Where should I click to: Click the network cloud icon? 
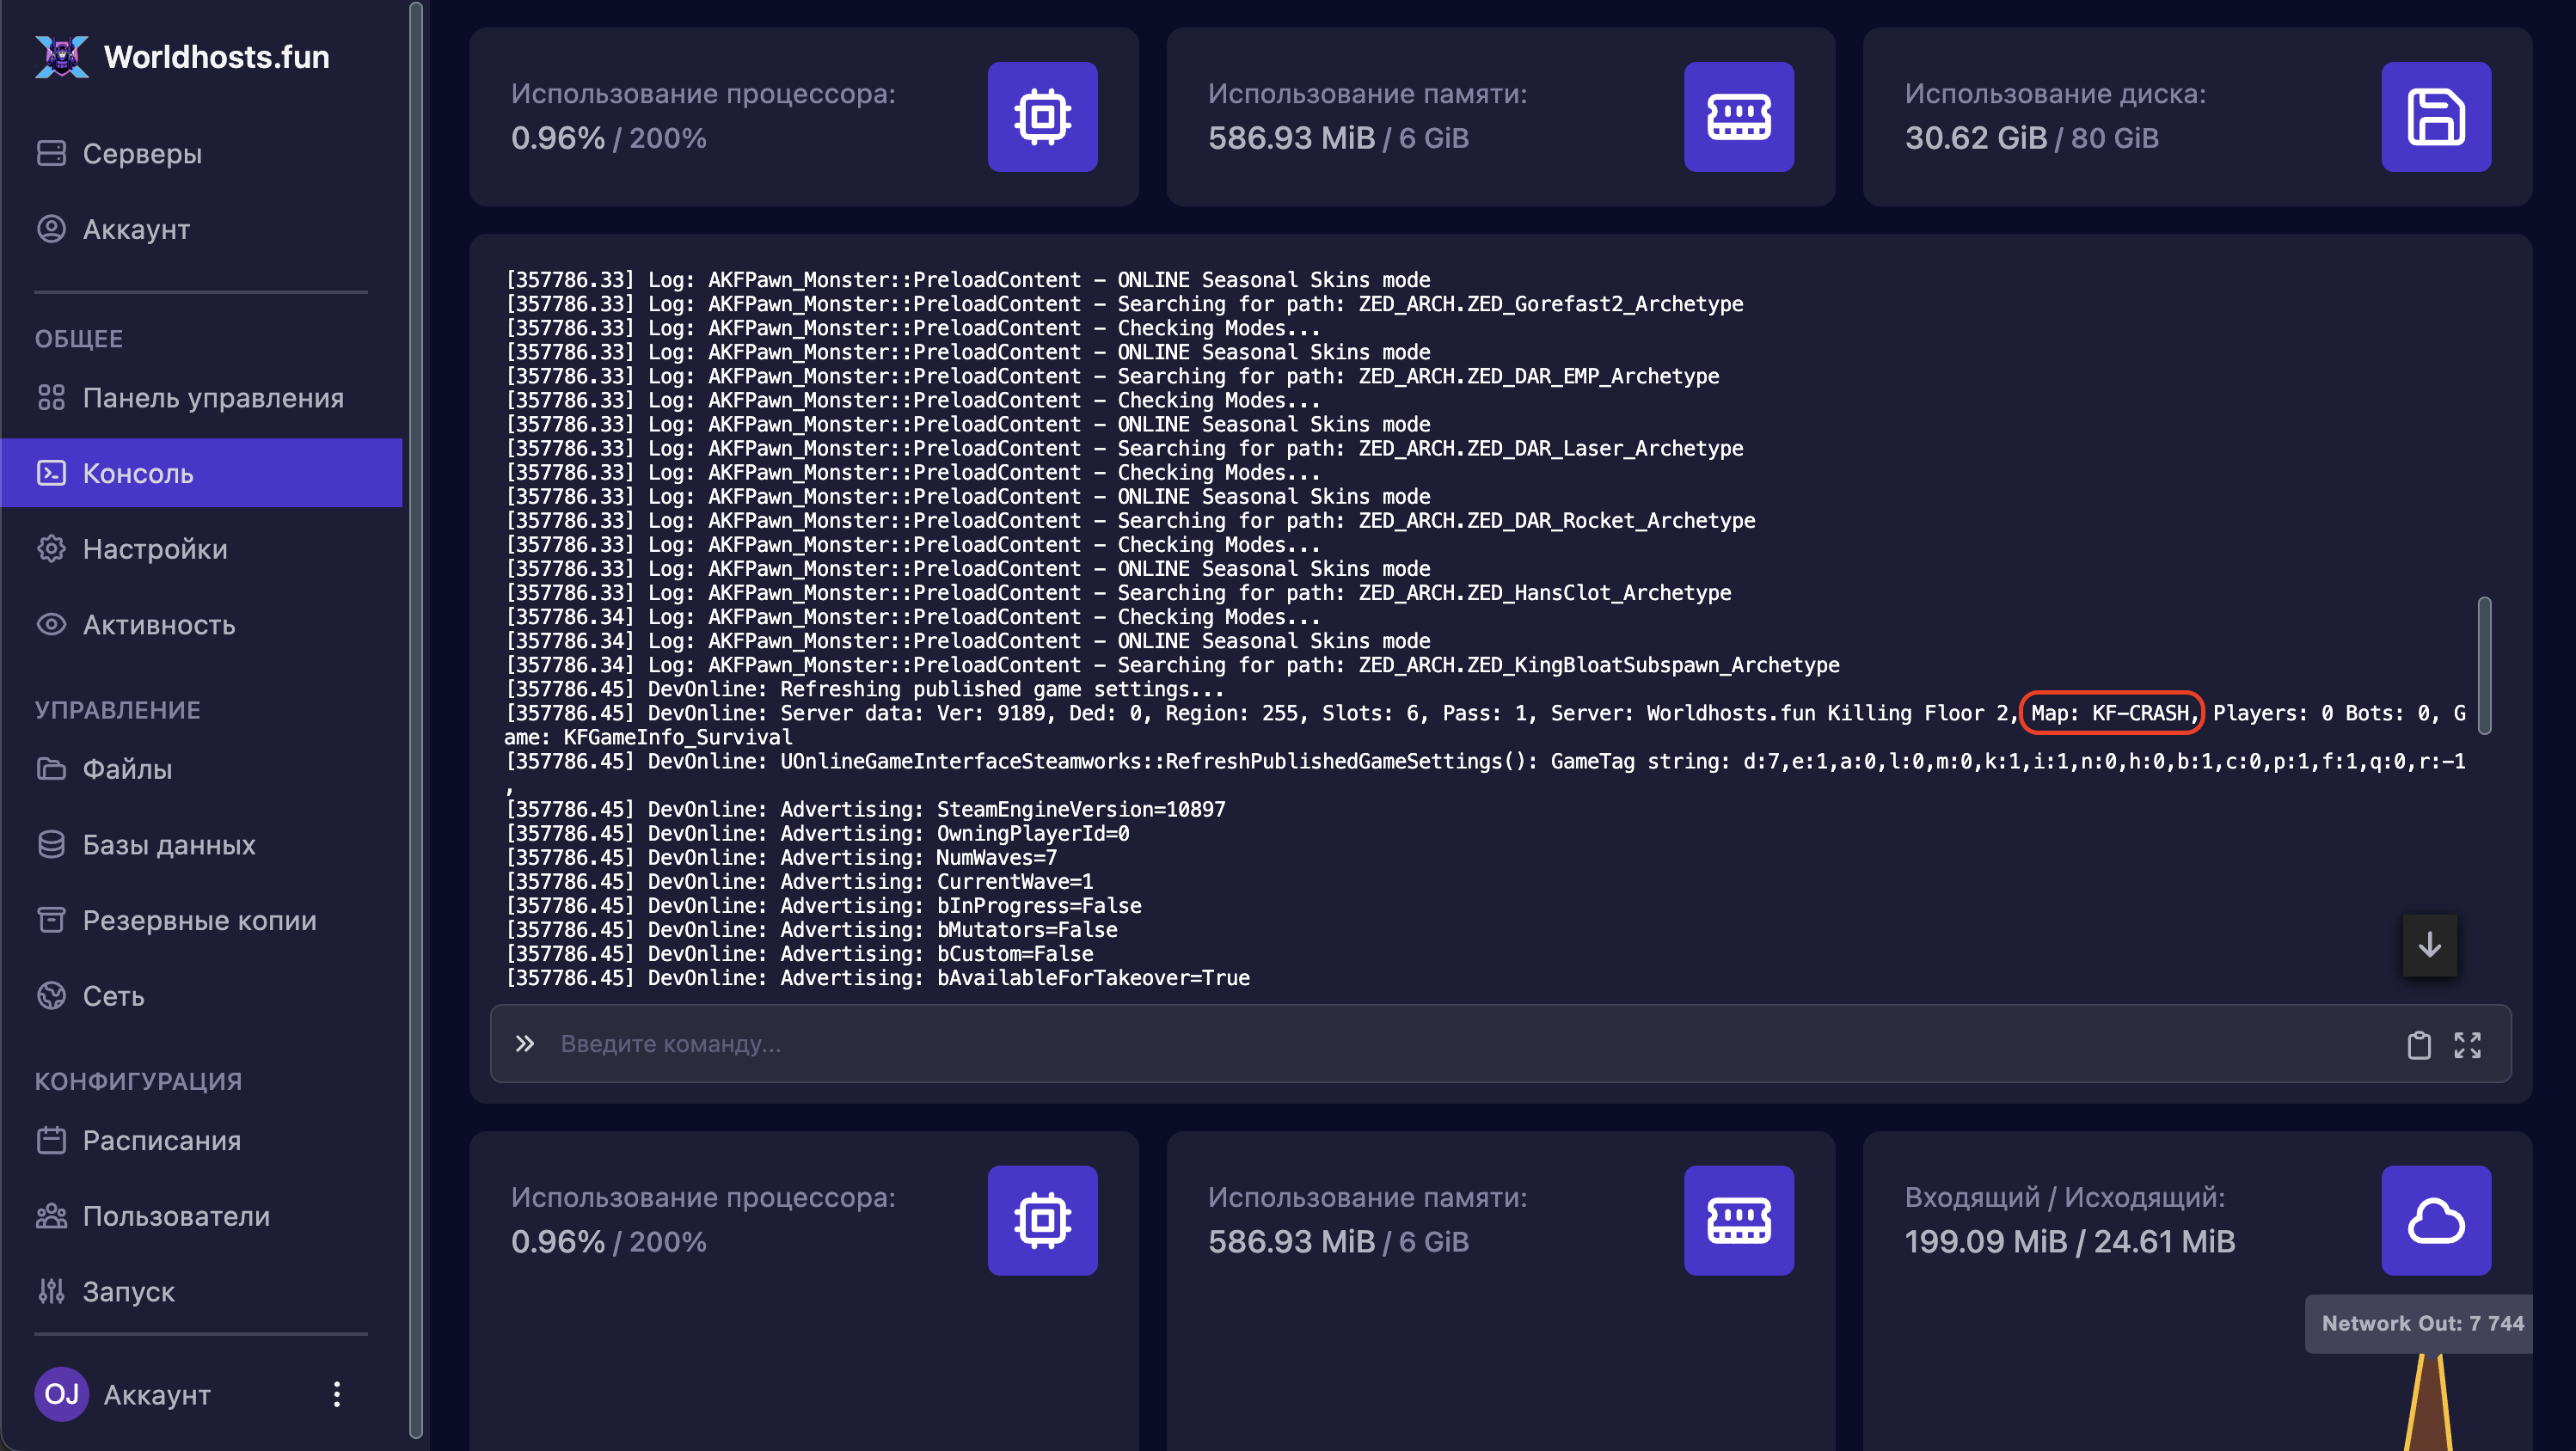click(2435, 1220)
